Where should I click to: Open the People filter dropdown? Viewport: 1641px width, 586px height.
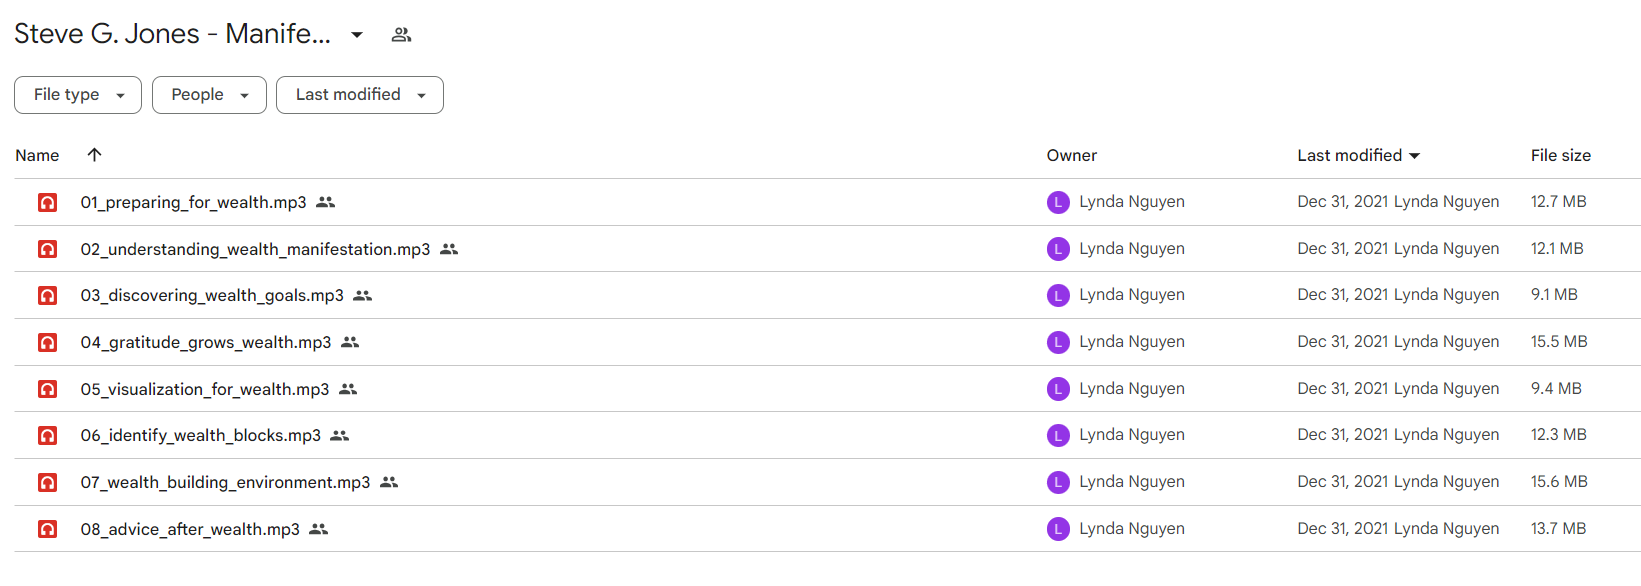tap(209, 95)
